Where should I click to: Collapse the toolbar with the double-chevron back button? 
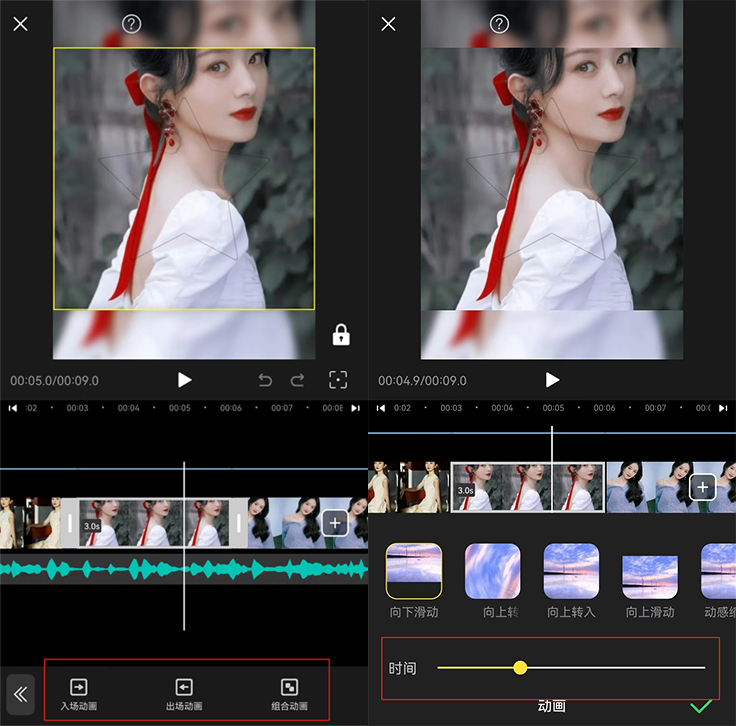[x=21, y=695]
